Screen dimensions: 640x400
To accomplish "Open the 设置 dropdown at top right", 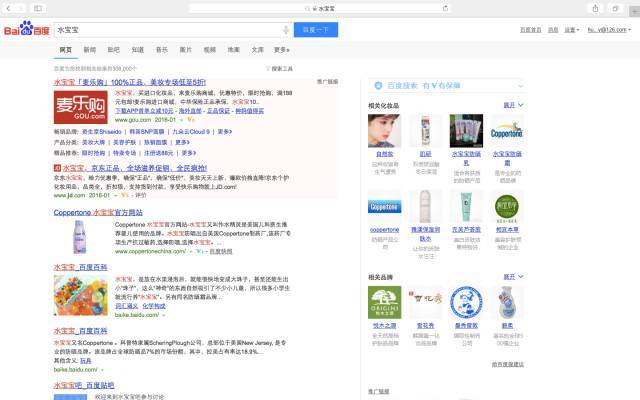I will (x=571, y=30).
